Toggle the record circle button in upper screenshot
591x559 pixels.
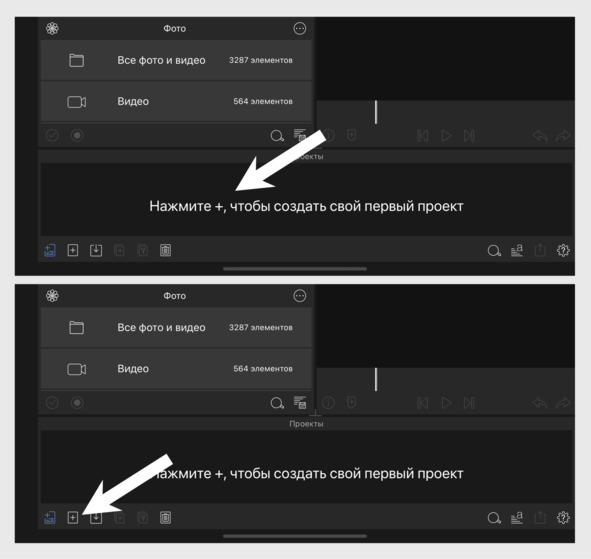click(77, 135)
